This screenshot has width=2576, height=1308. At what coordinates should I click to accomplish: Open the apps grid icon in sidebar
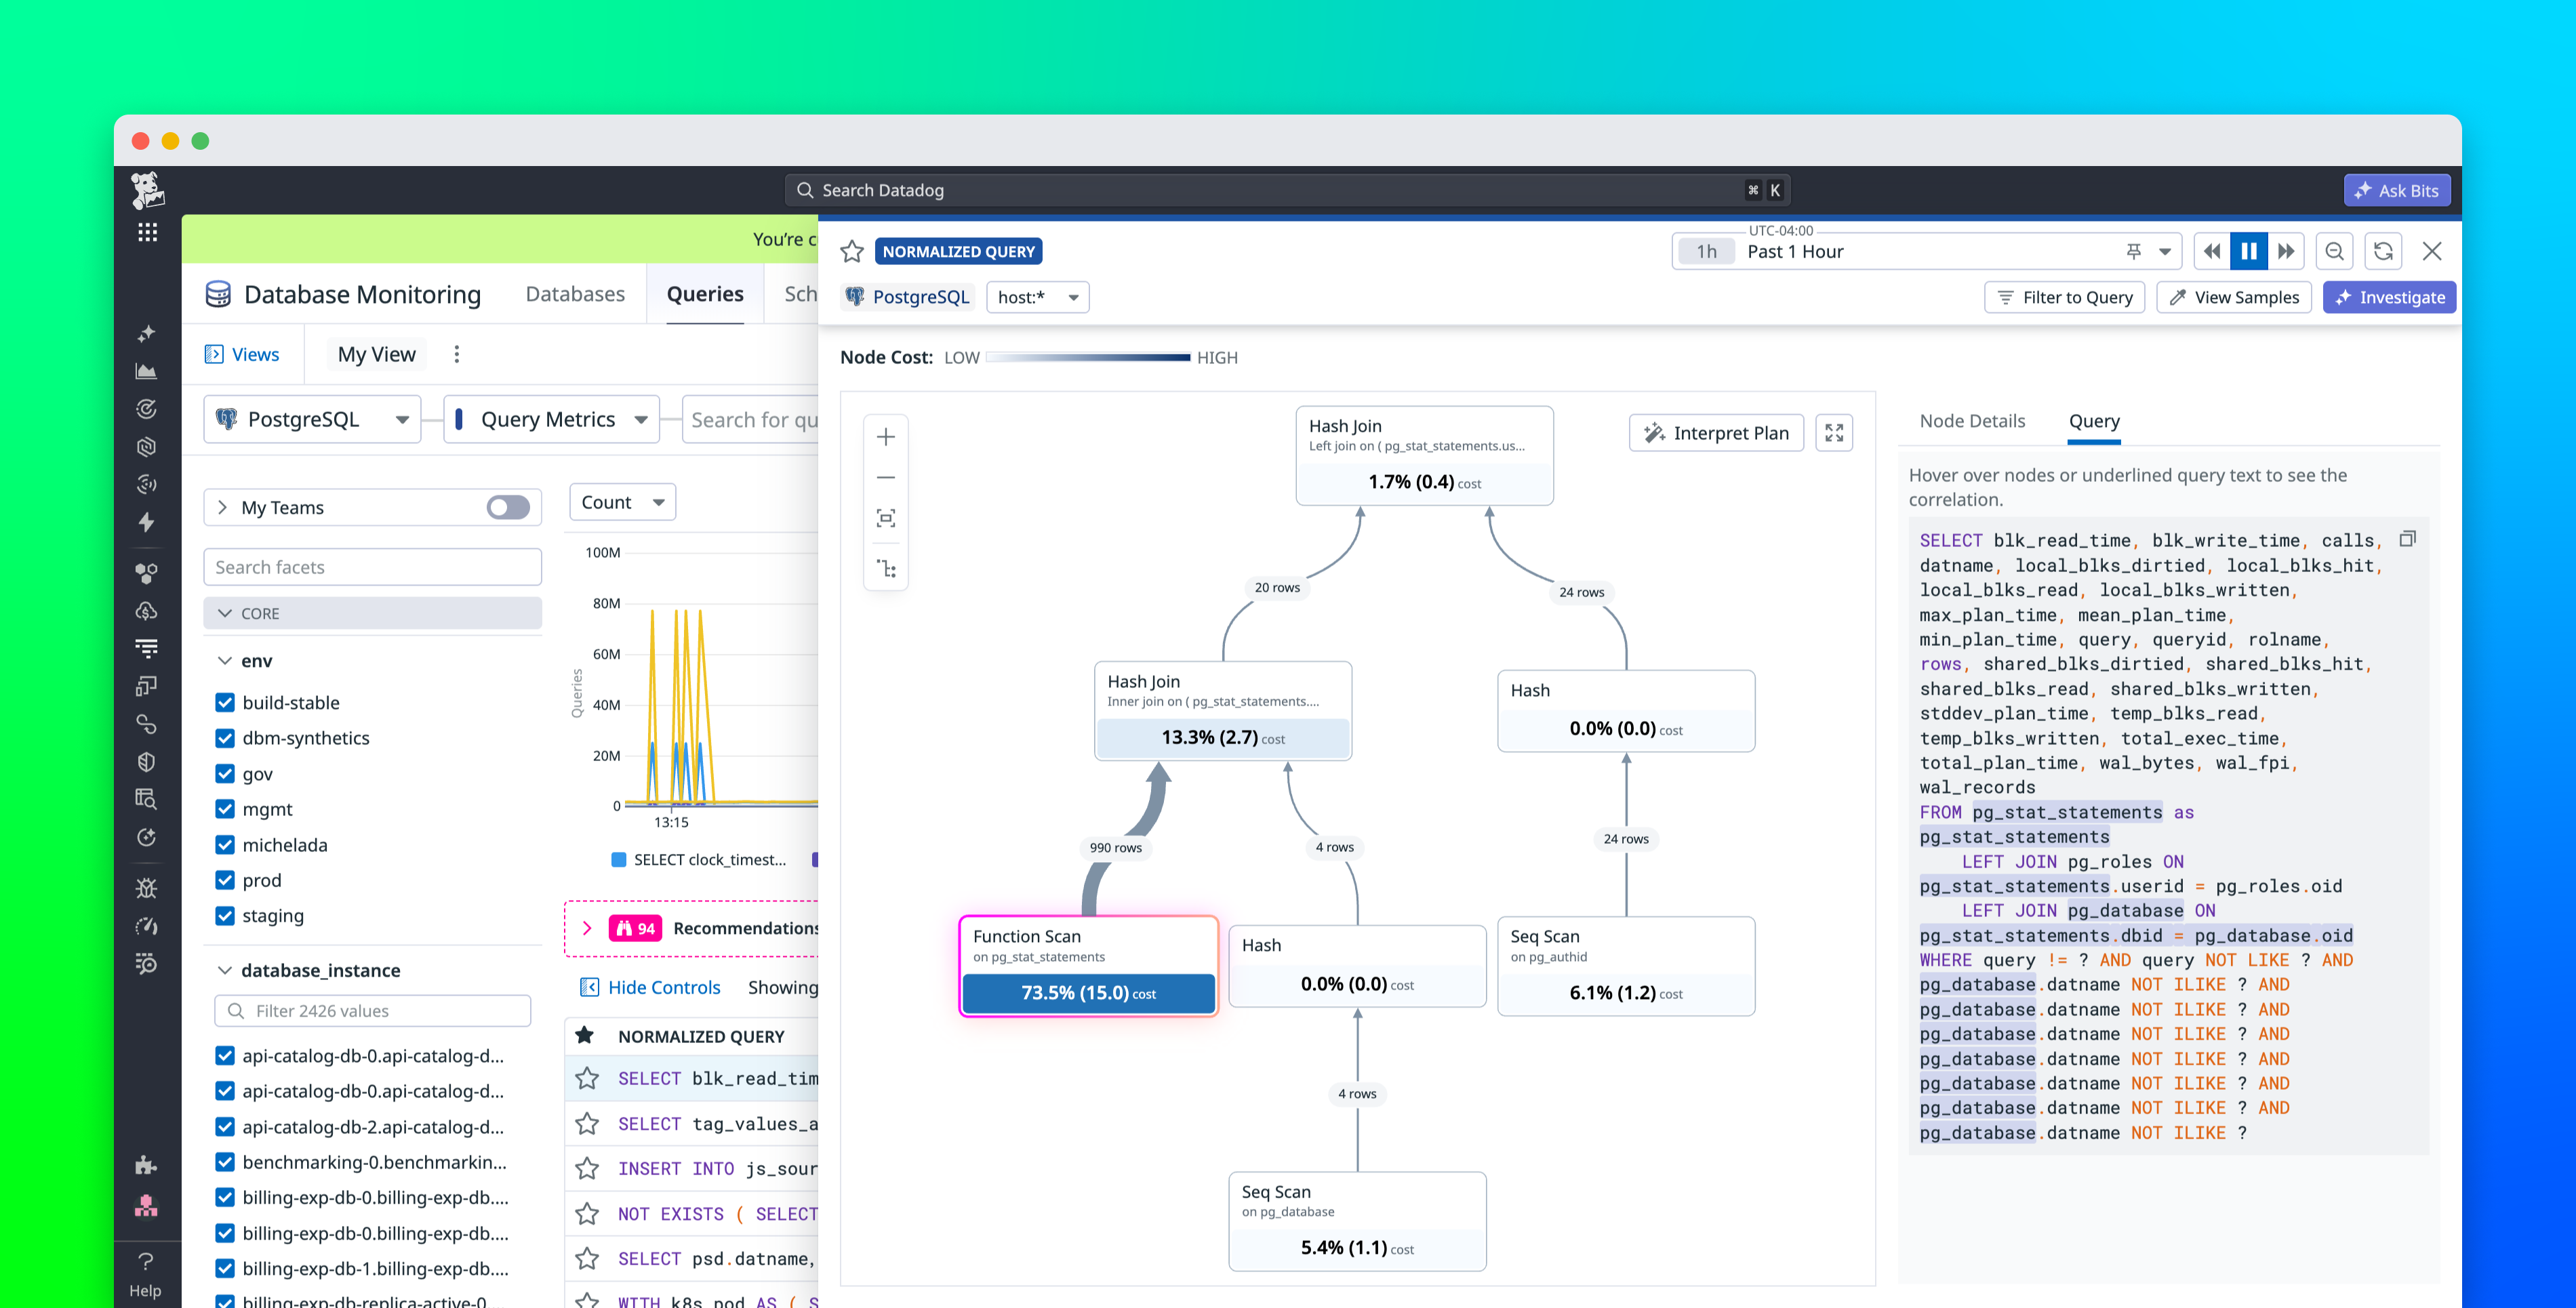click(148, 232)
